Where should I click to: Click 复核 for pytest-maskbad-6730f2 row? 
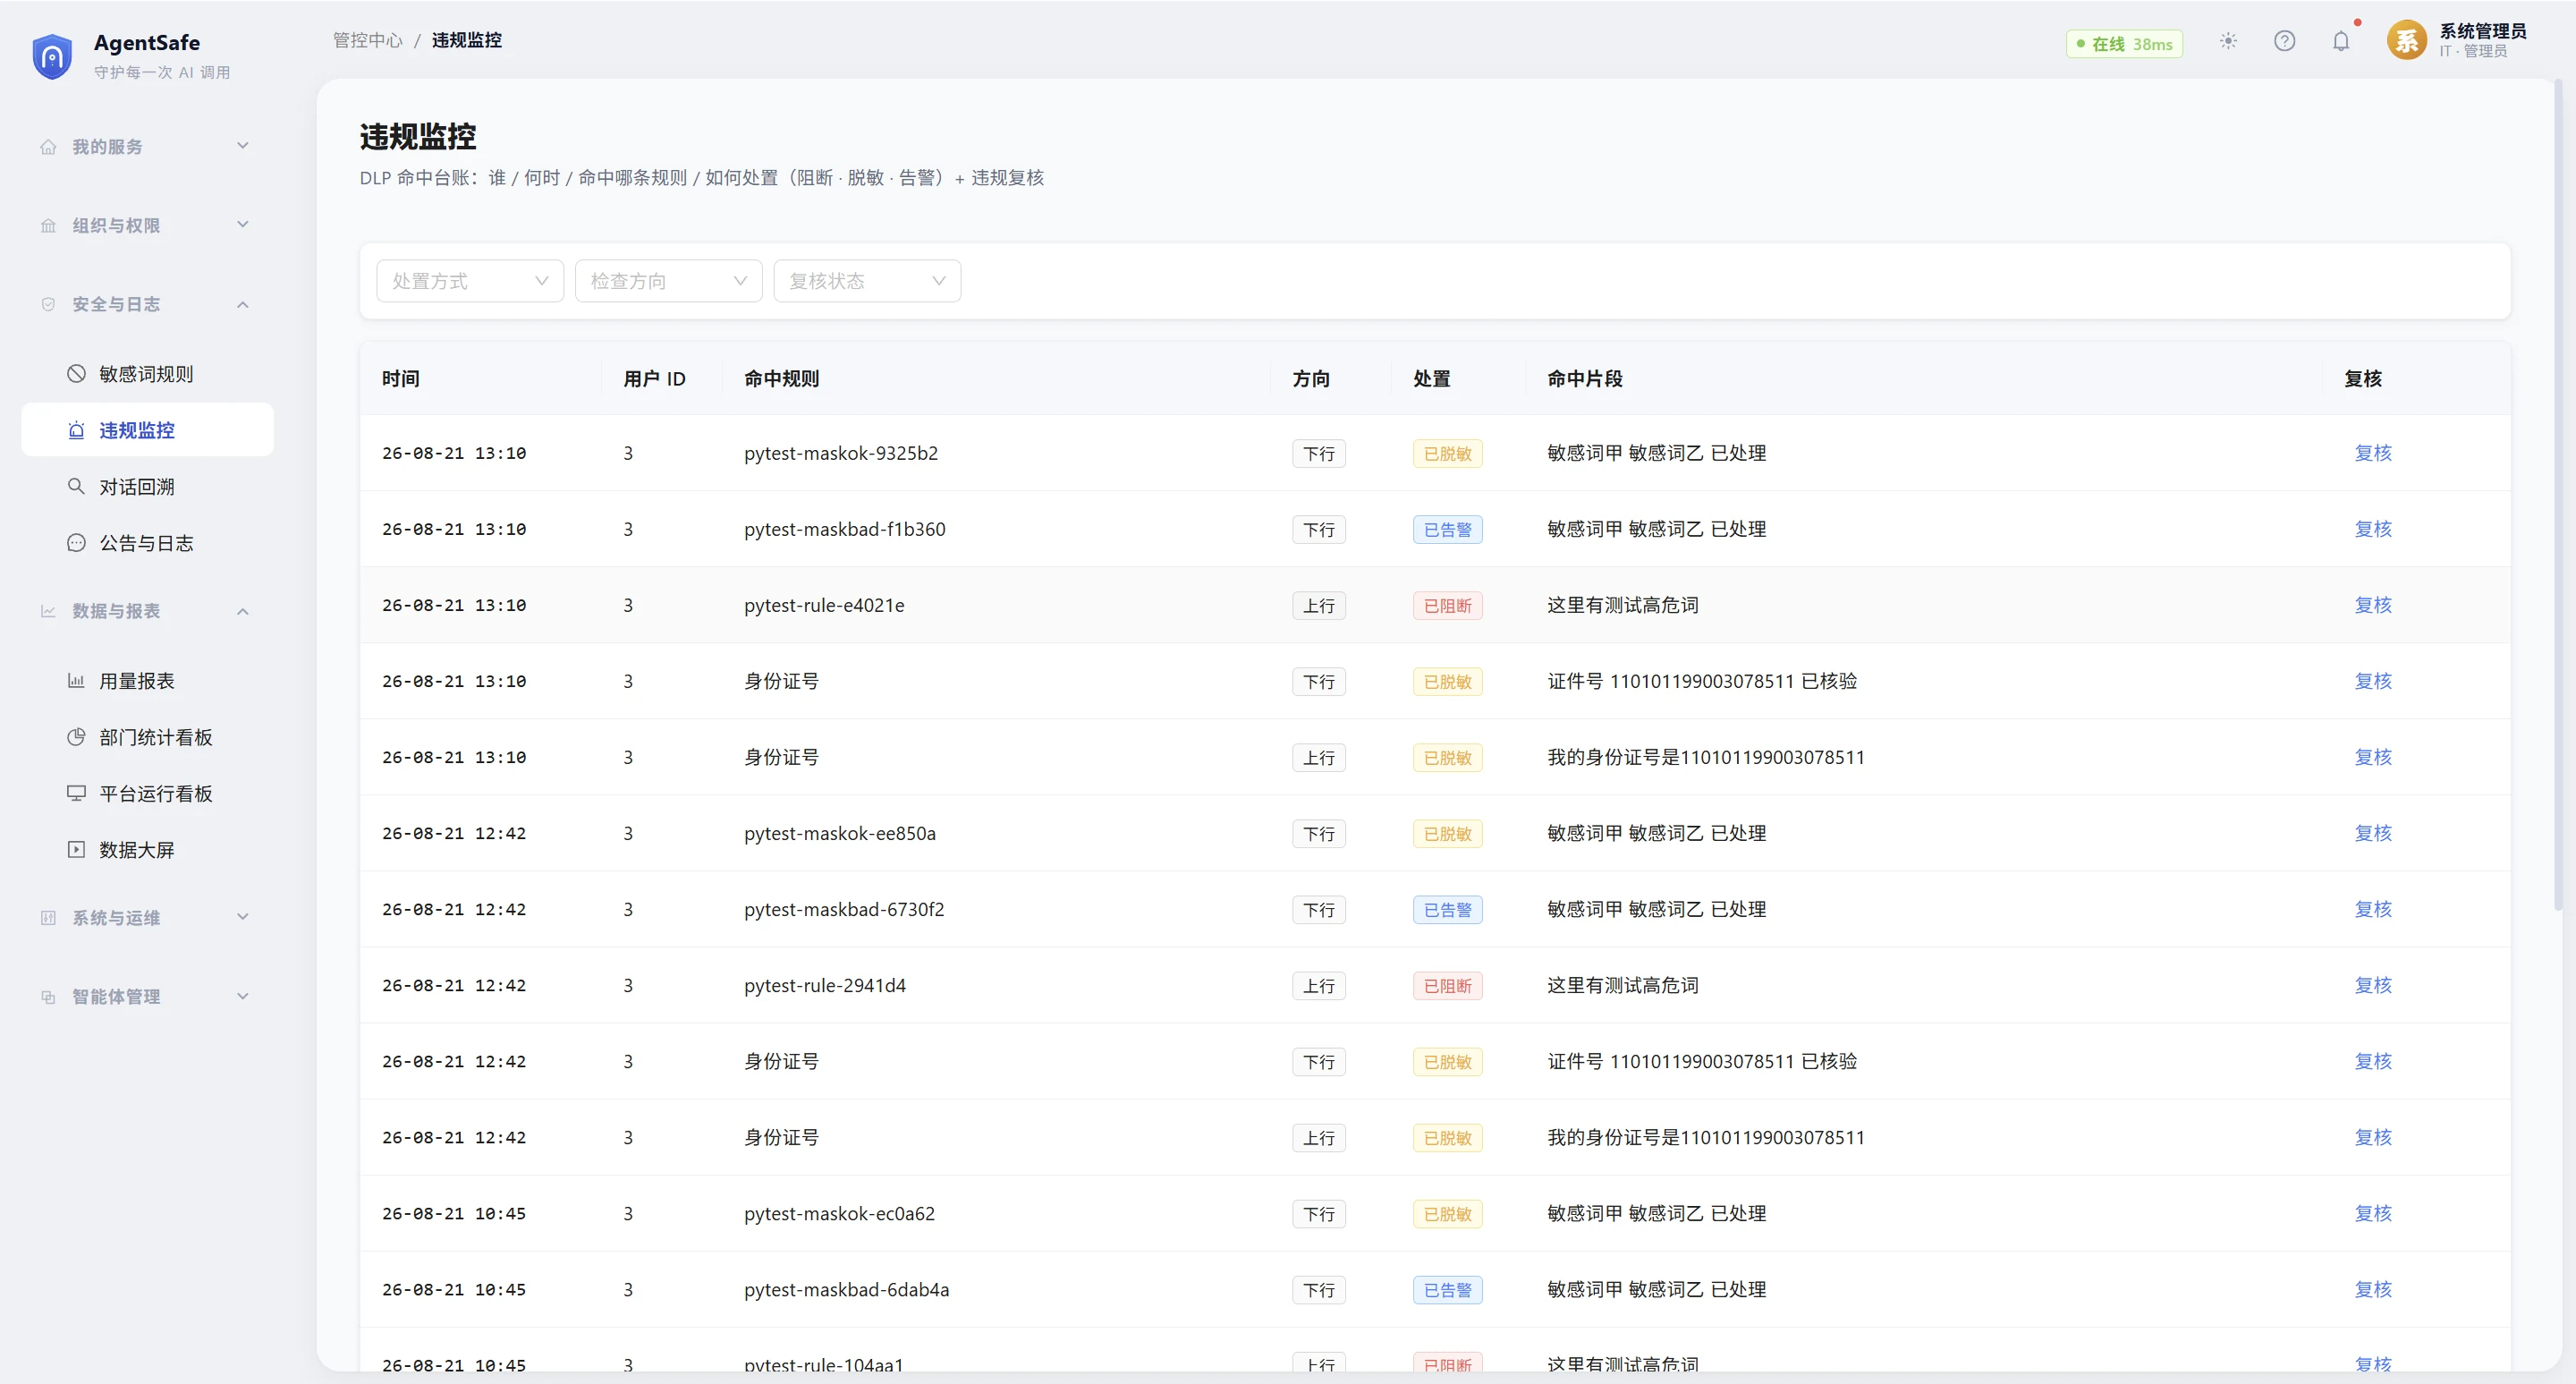[2372, 909]
